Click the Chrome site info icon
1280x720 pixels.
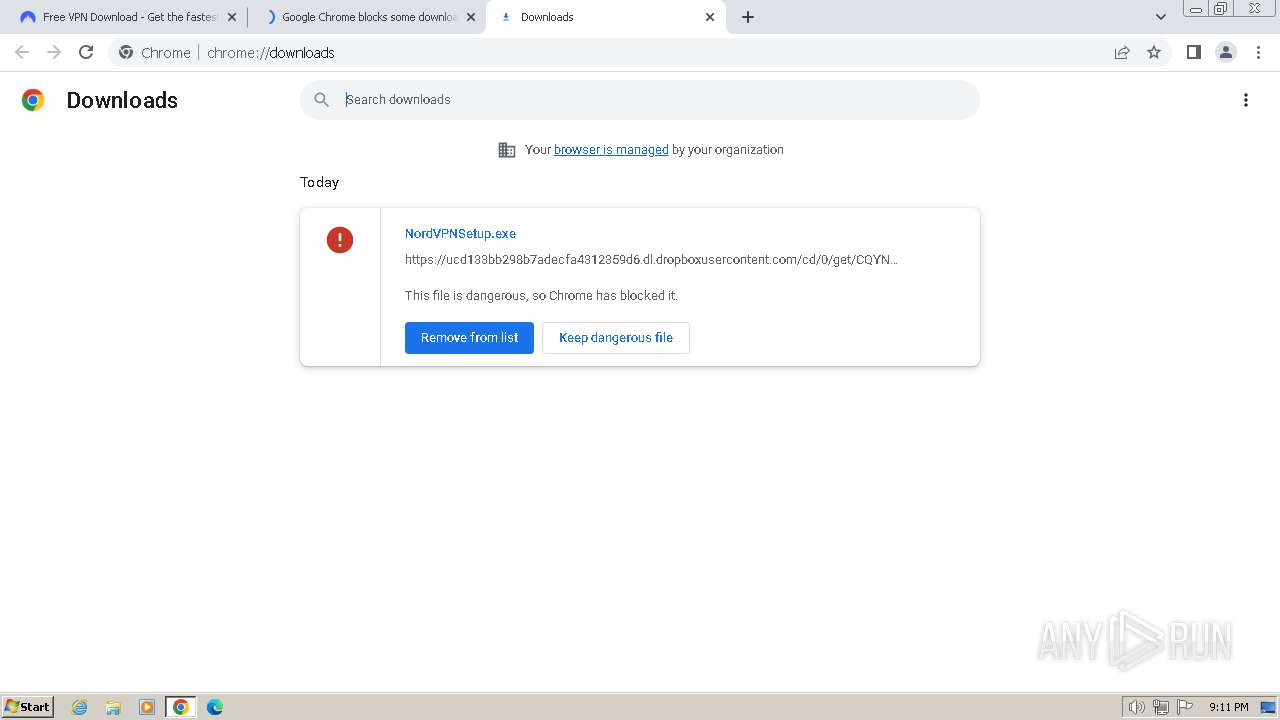(126, 52)
